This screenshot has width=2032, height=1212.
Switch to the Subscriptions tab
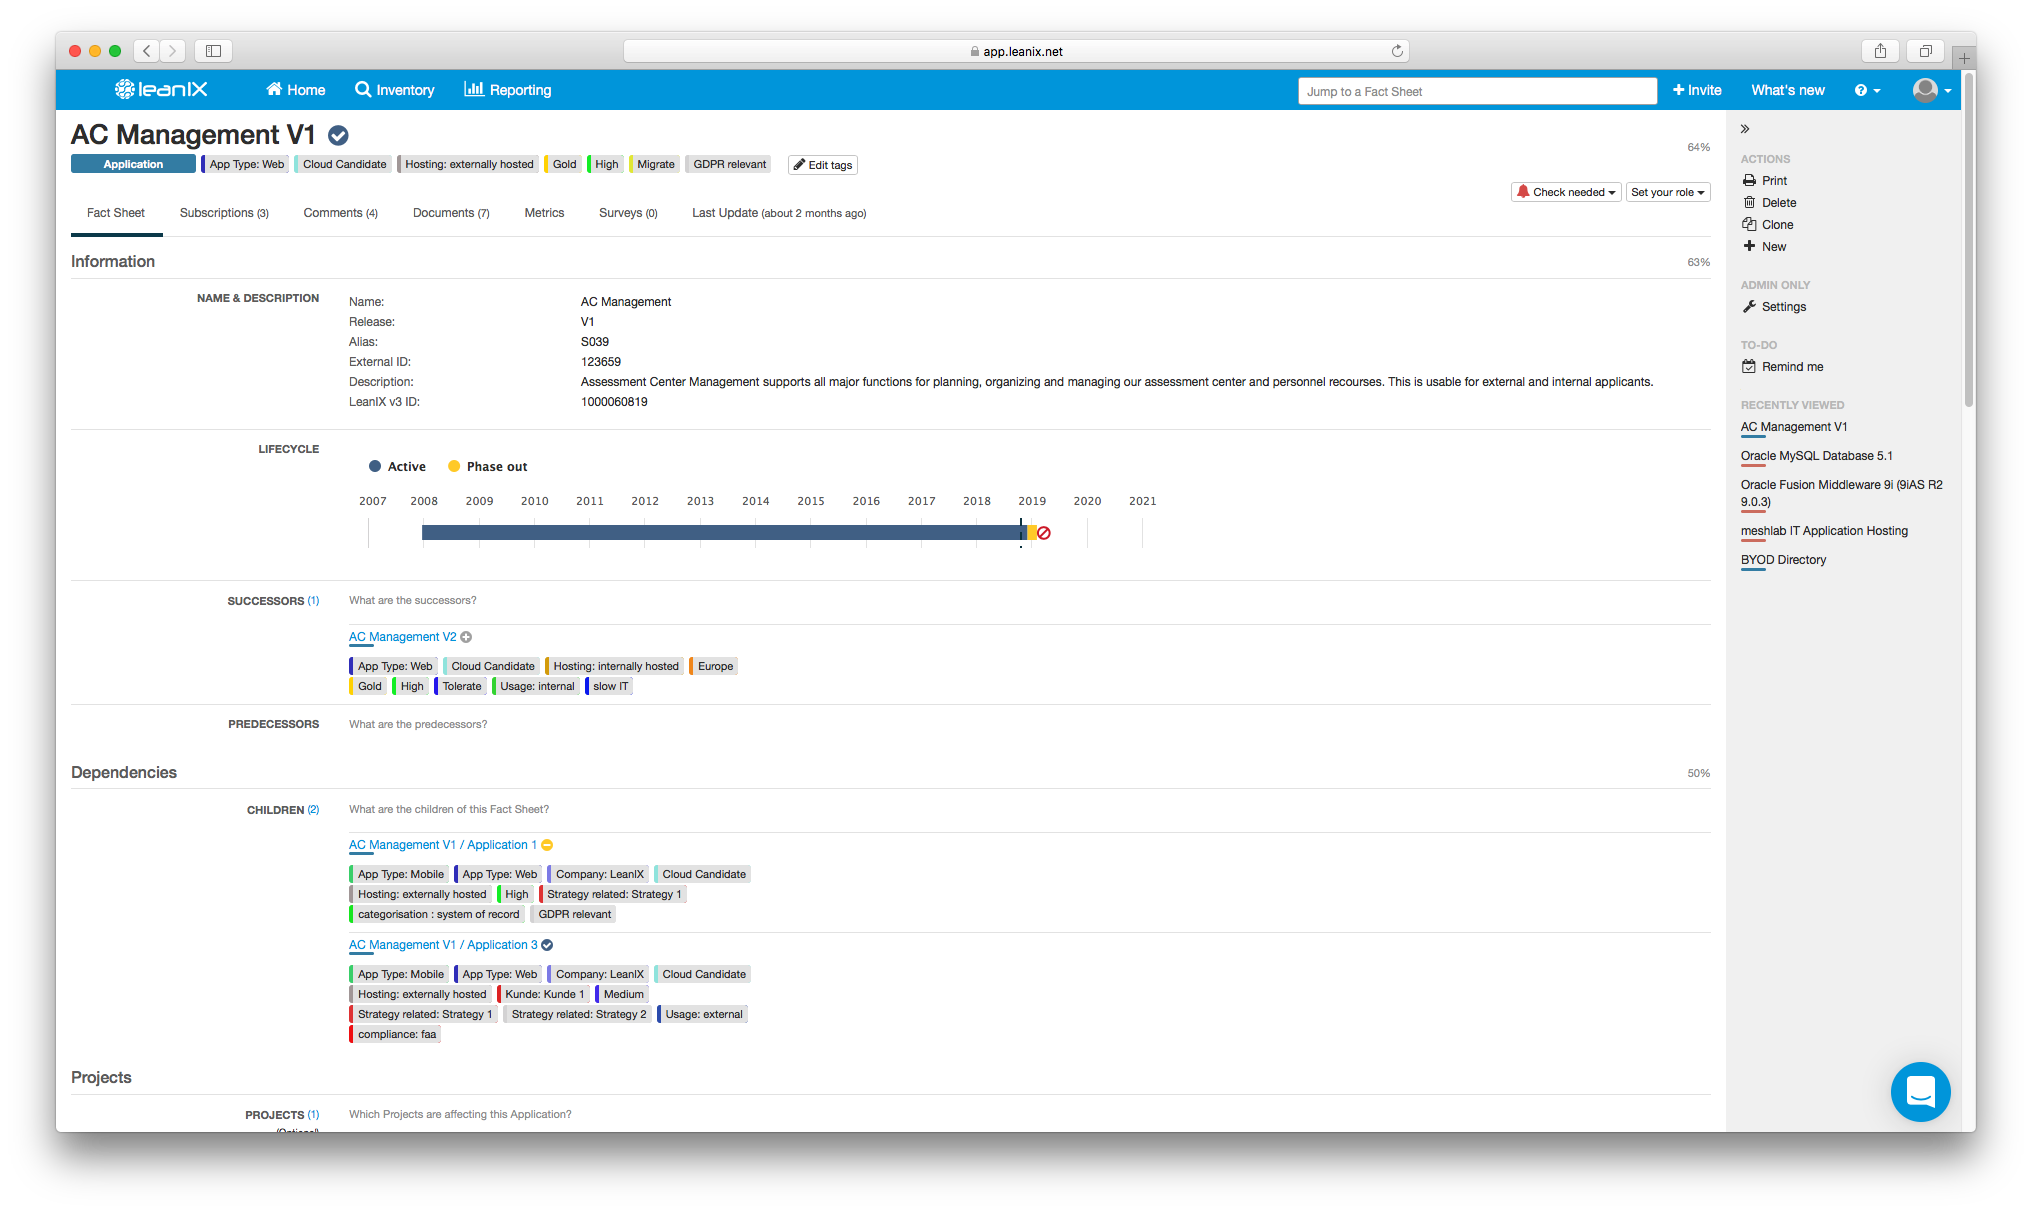(224, 213)
